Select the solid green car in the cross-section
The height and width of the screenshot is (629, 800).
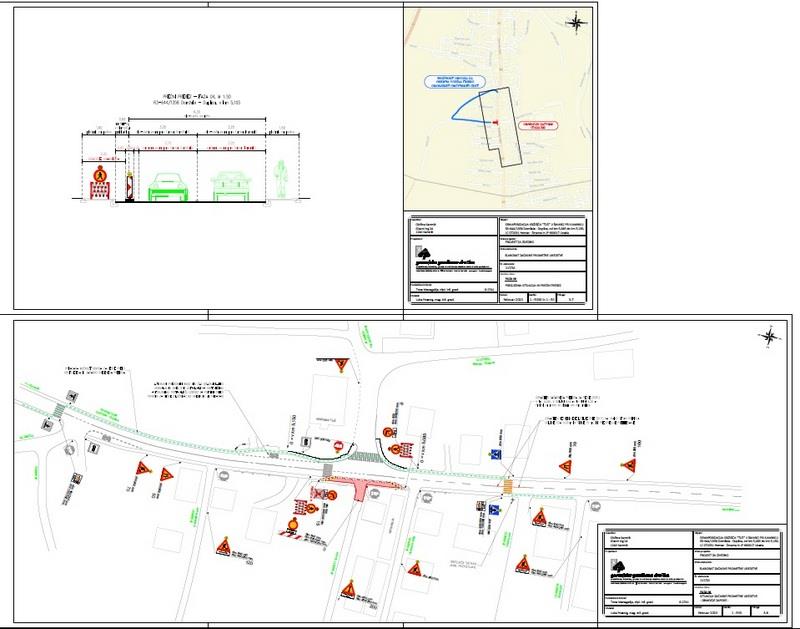[167, 186]
